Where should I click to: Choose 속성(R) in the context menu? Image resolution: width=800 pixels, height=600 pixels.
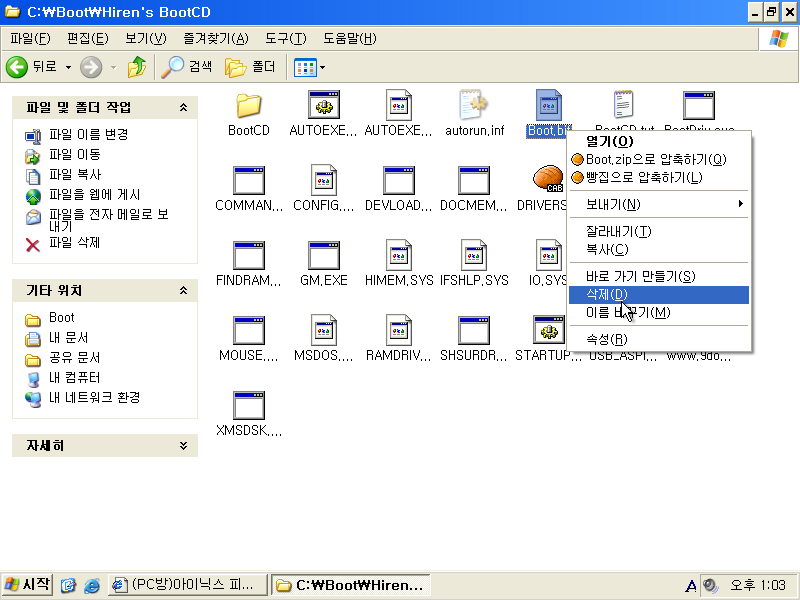tap(607, 339)
